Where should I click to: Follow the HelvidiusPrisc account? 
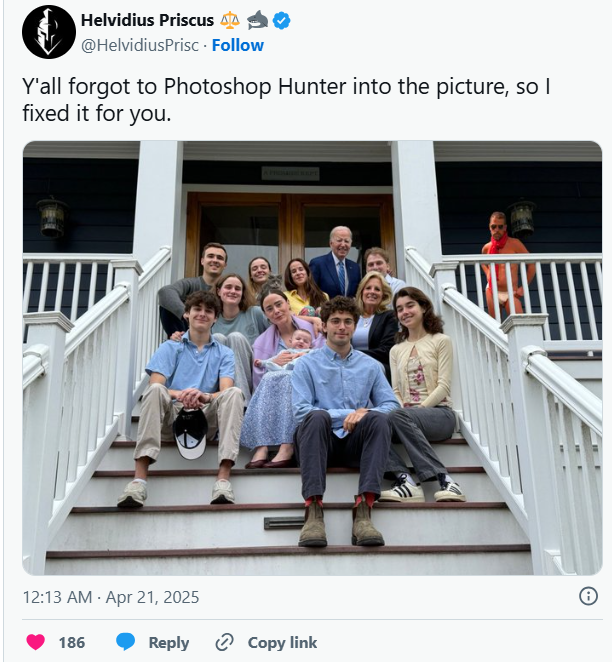point(238,45)
